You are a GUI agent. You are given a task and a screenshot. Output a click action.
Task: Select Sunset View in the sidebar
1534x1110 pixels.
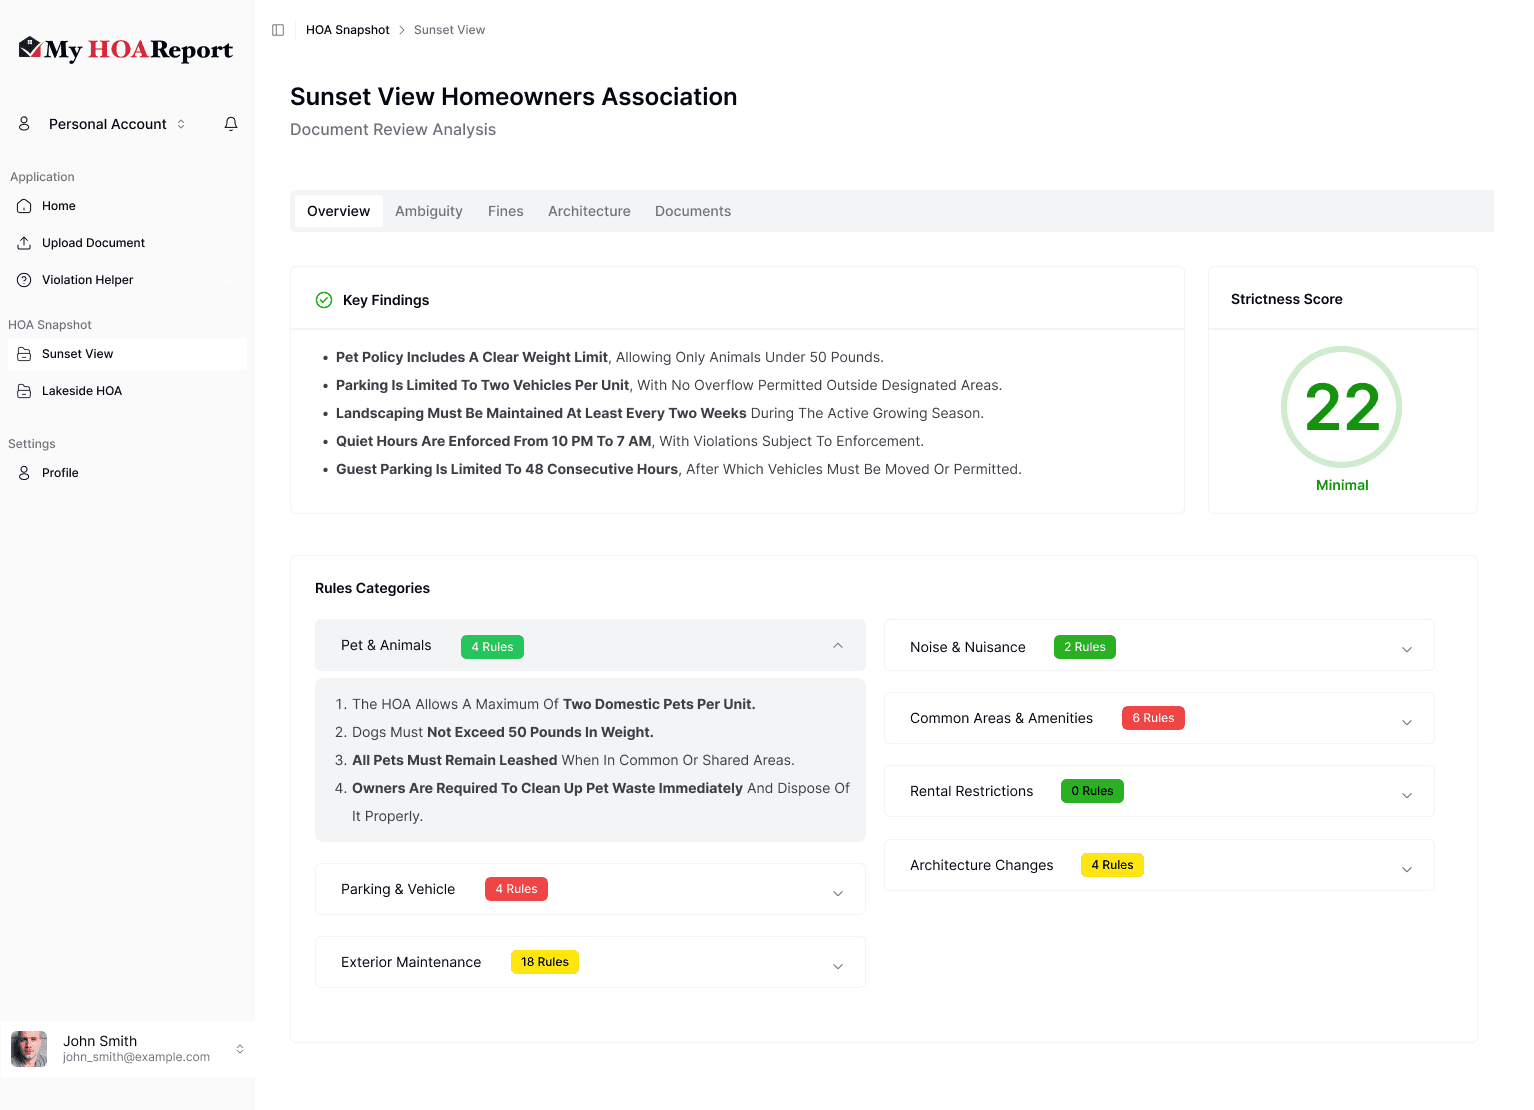click(x=77, y=354)
